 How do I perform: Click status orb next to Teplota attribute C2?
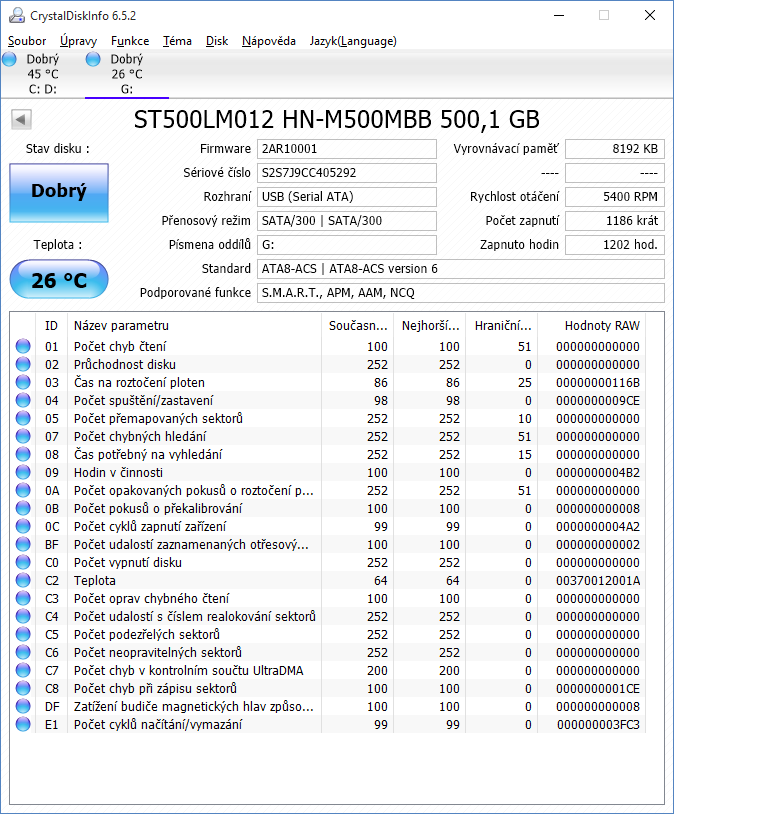pos(23,581)
